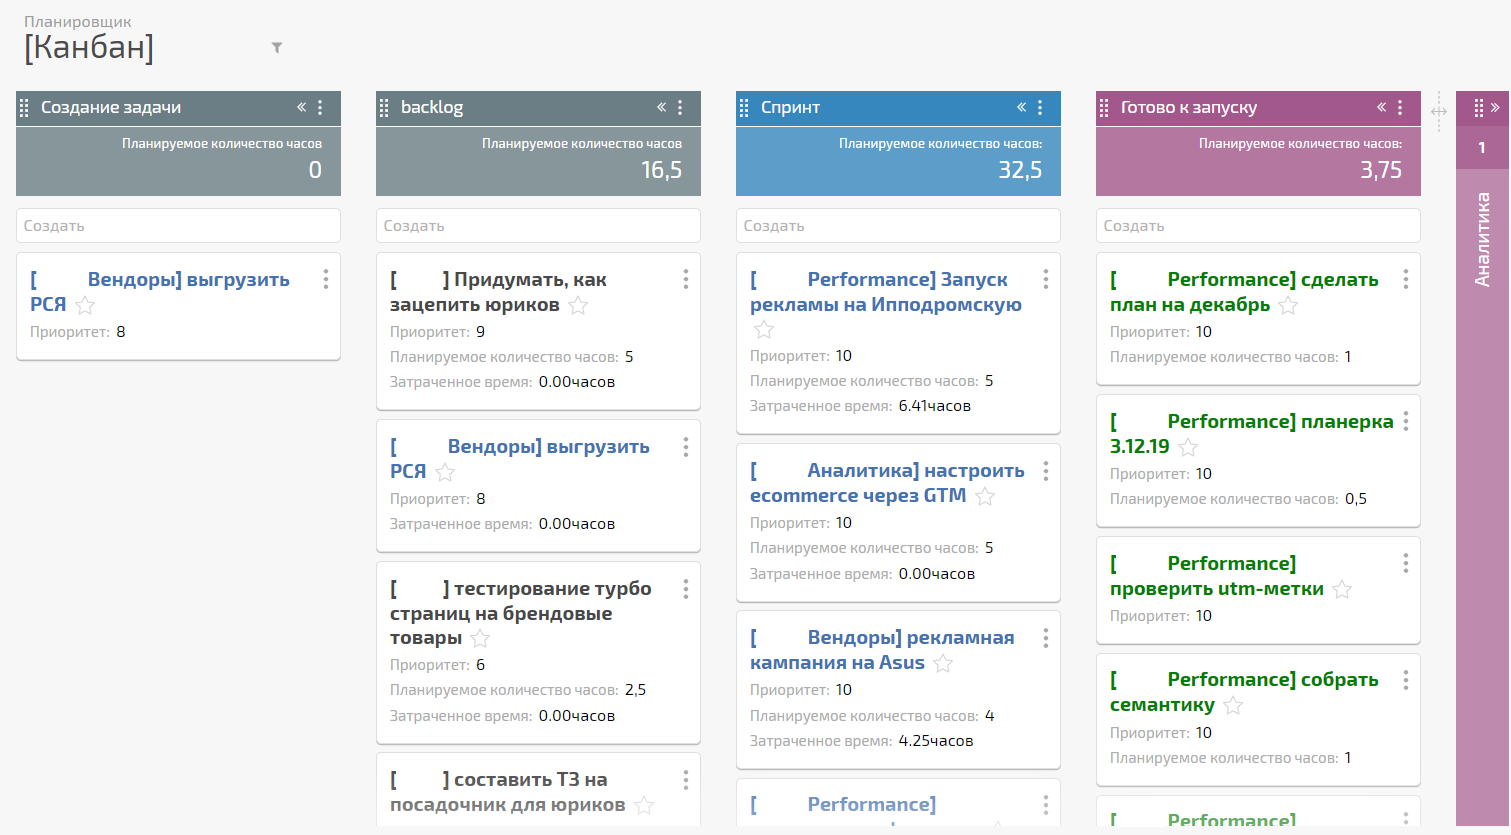Open kebab menu on 'Придумать, как зацепить юриков' card
Viewport: 1511px width, 835px height.
click(685, 280)
